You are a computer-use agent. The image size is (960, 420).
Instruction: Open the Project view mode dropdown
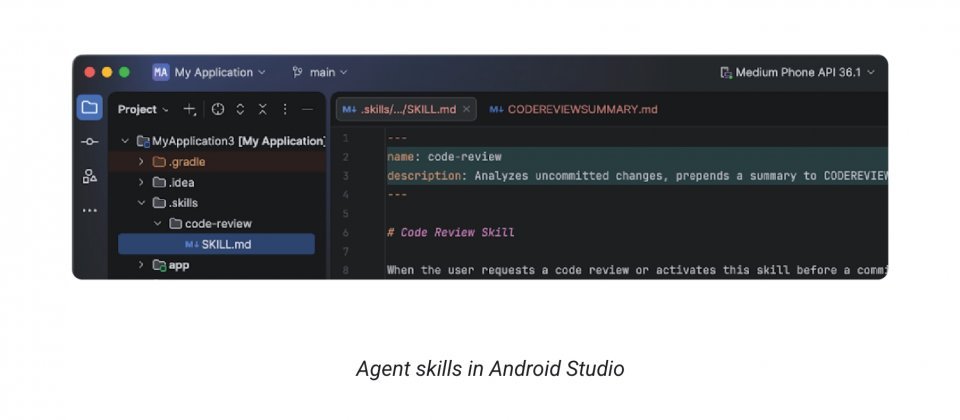tap(144, 109)
